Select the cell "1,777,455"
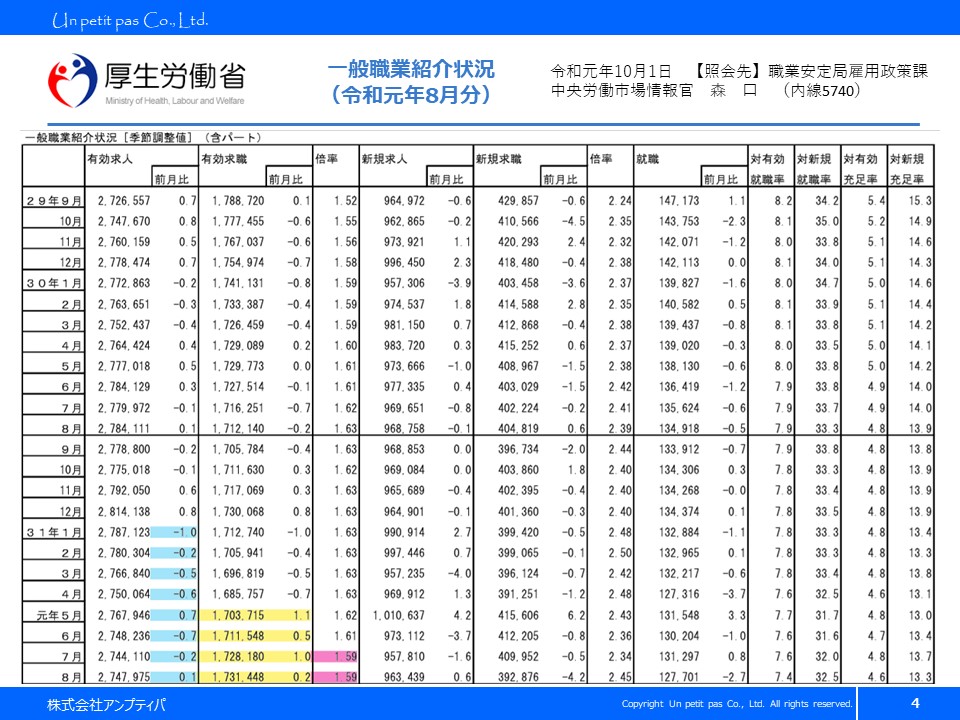The height and width of the screenshot is (720, 960). coord(238,221)
